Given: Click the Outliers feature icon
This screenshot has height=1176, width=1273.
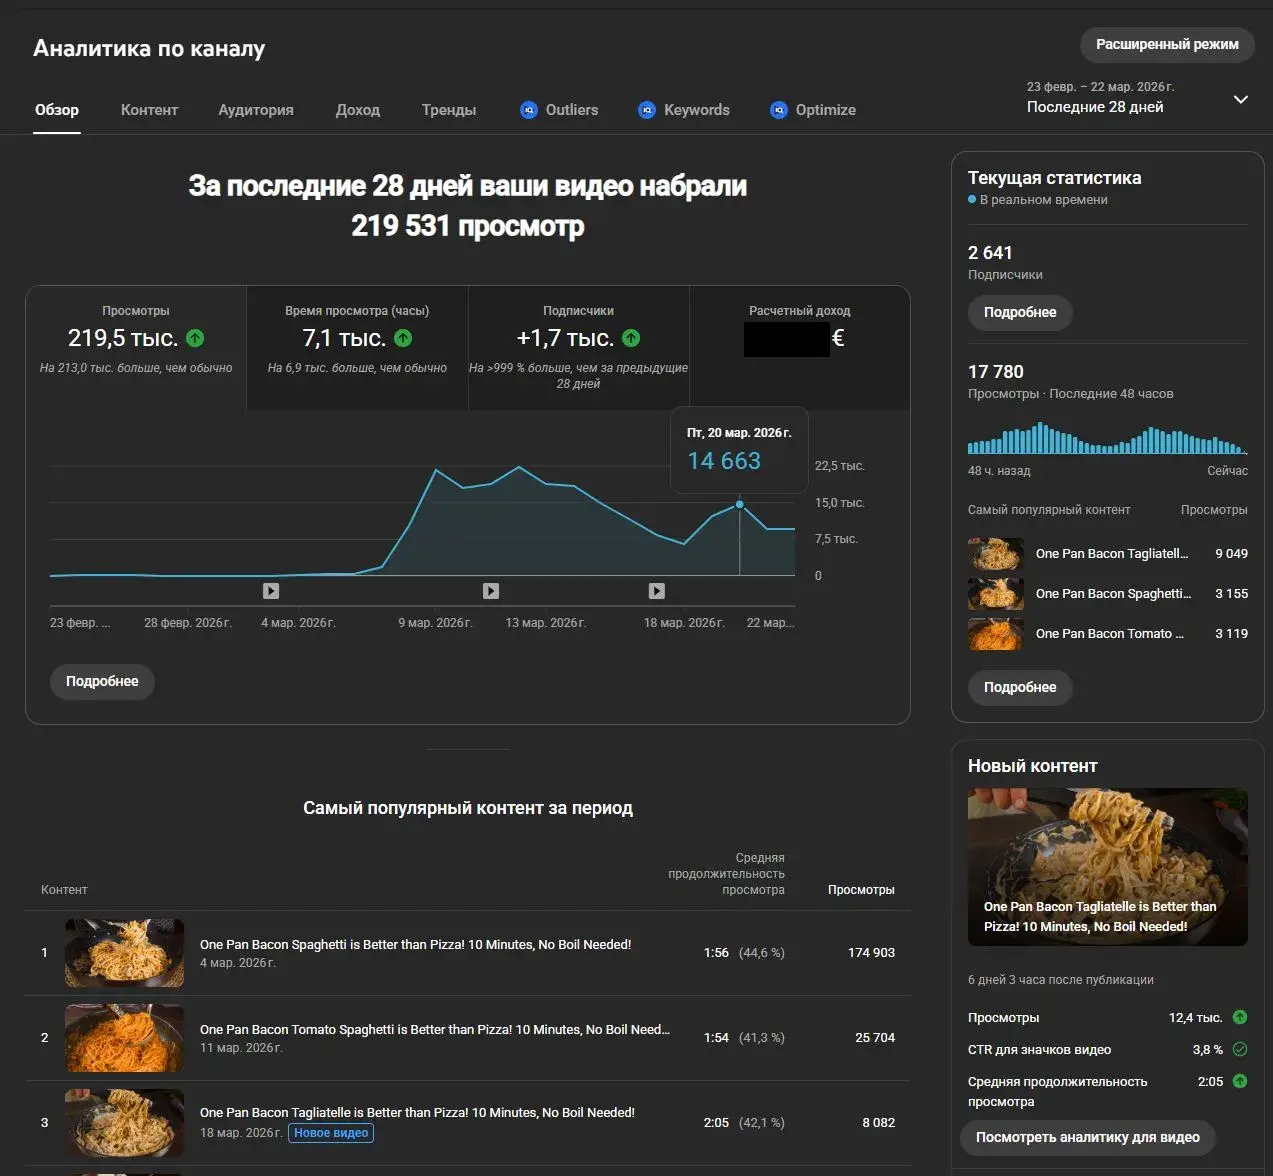Looking at the screenshot, I should coord(527,110).
